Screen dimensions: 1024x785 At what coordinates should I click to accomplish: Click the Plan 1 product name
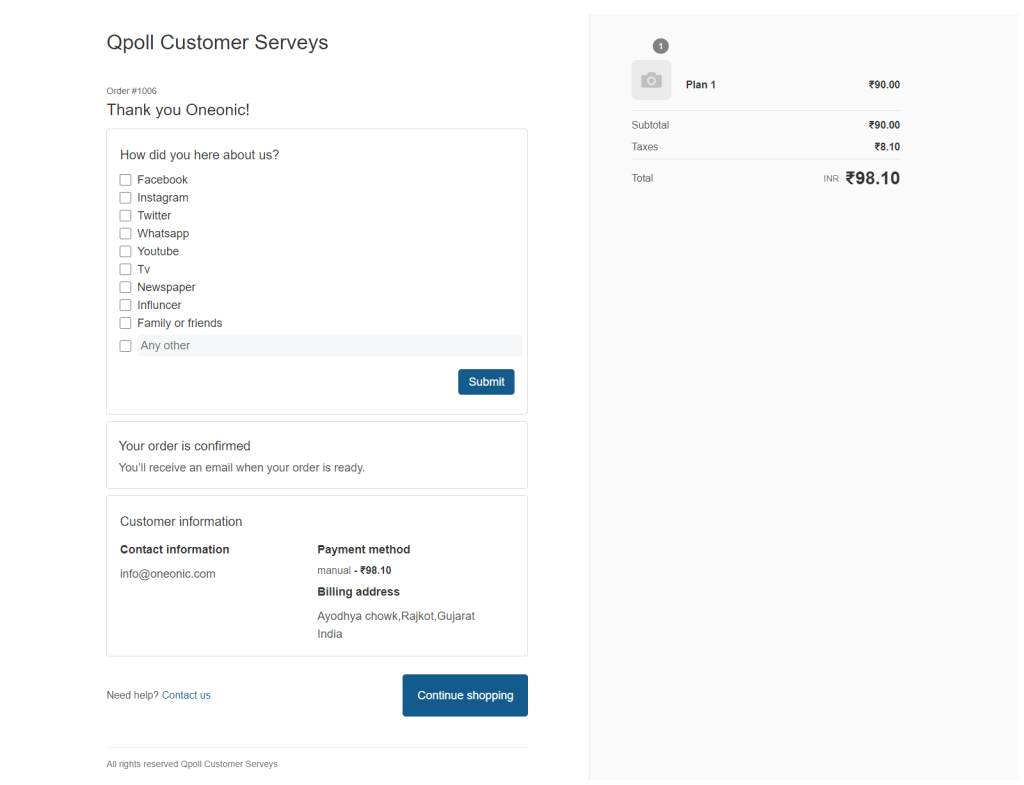tap(701, 85)
